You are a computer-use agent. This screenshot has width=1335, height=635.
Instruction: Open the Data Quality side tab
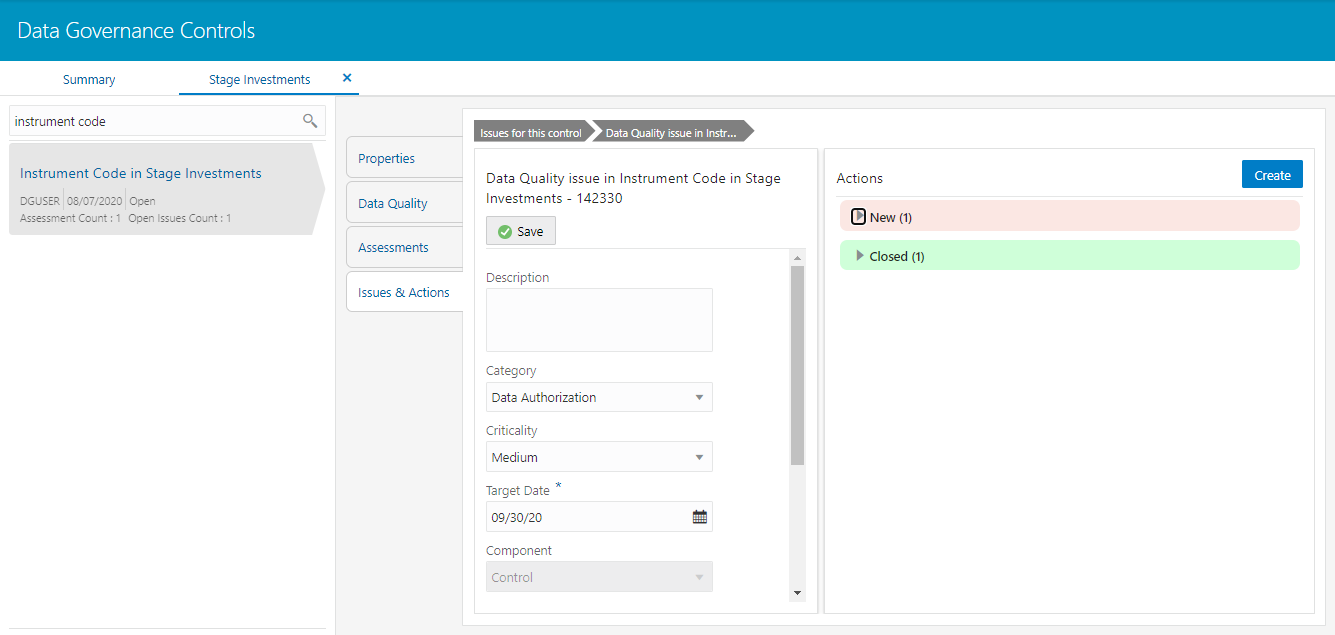click(x=404, y=203)
